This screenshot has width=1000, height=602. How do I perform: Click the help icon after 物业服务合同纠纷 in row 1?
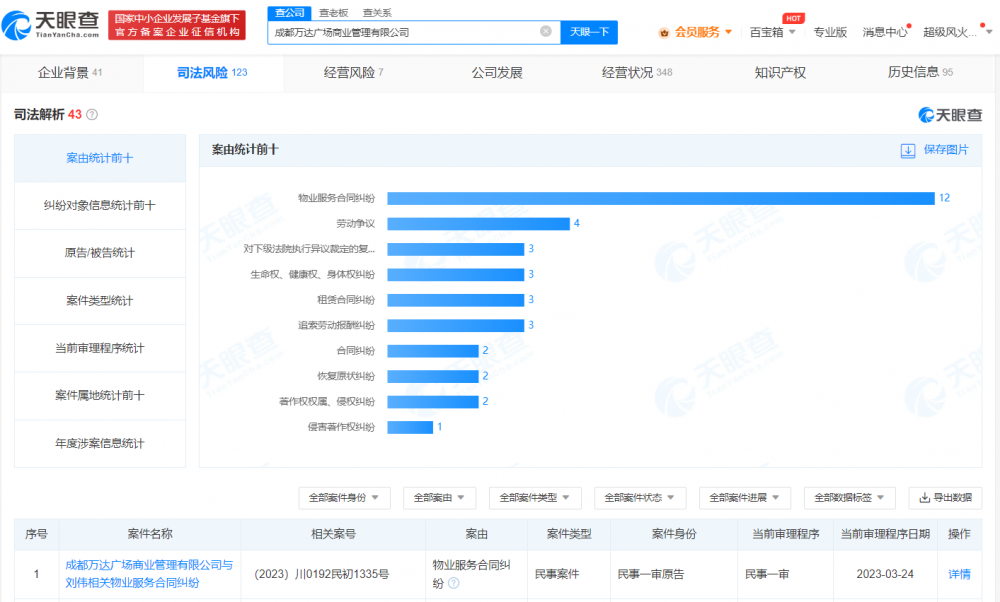click(453, 583)
